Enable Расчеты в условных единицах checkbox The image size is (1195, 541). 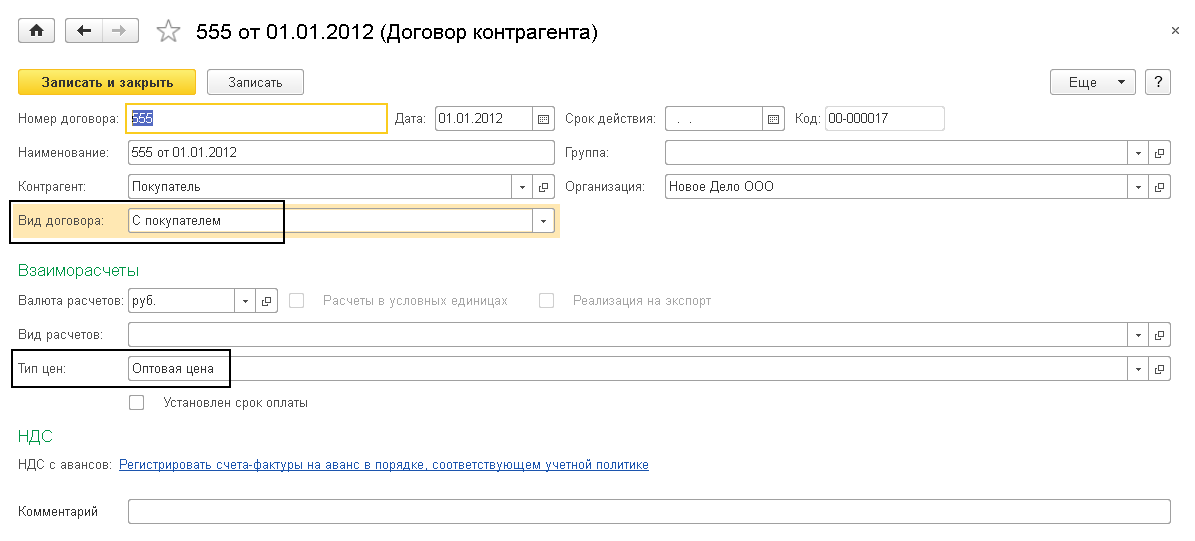point(297,301)
